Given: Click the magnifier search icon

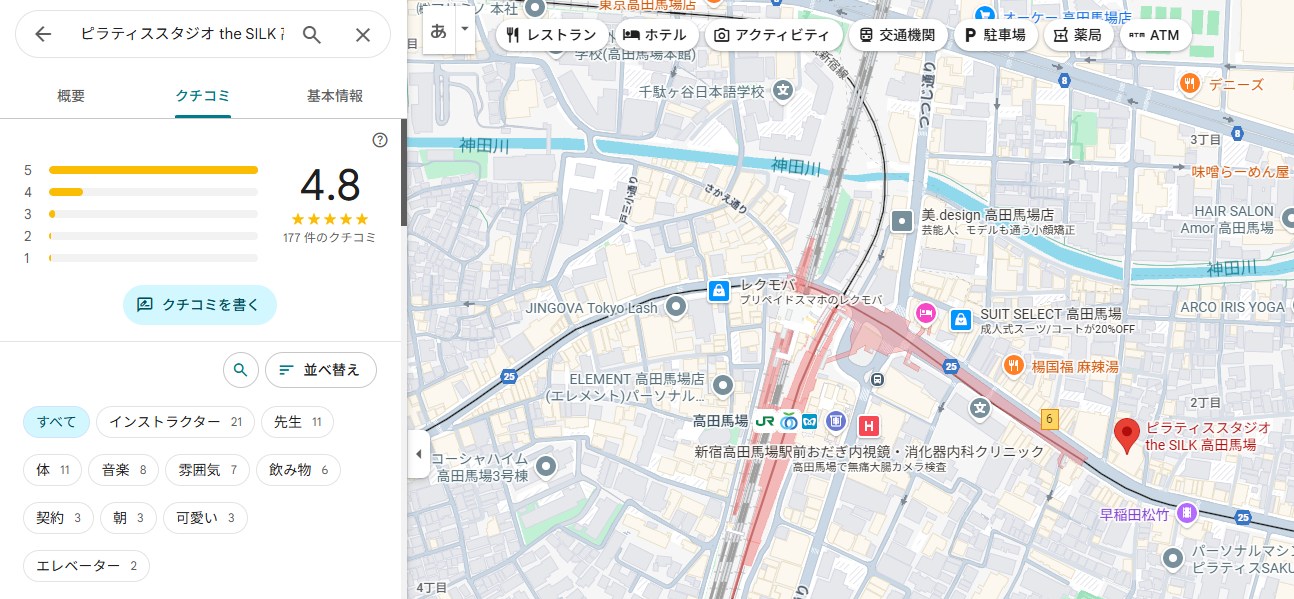Looking at the screenshot, I should (x=312, y=35).
